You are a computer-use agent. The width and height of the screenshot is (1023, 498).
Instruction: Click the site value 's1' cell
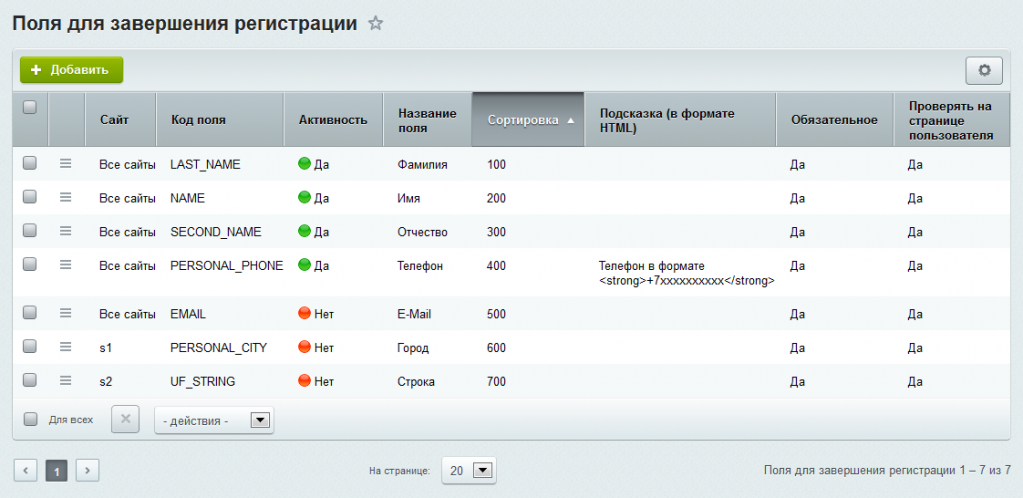(x=106, y=348)
